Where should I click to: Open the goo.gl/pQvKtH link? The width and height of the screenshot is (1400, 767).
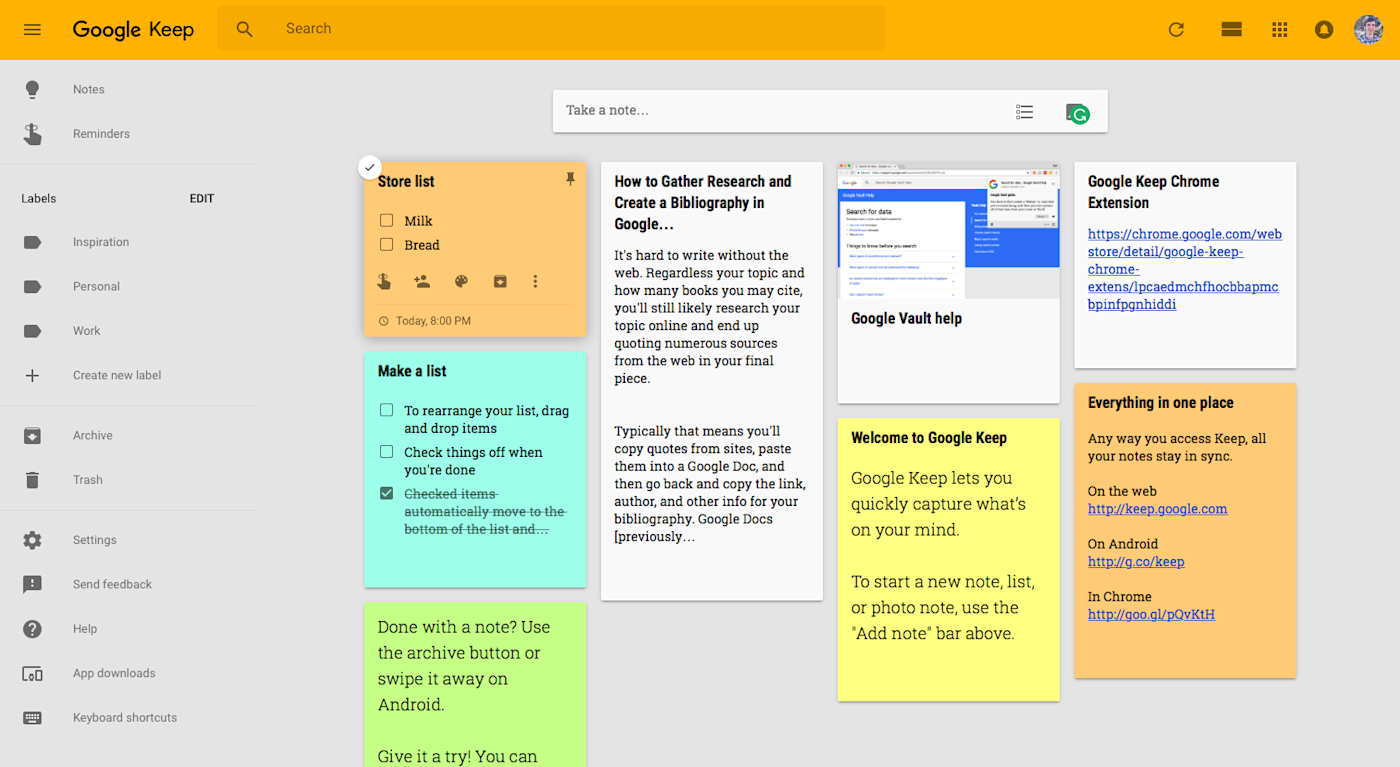tap(1151, 614)
